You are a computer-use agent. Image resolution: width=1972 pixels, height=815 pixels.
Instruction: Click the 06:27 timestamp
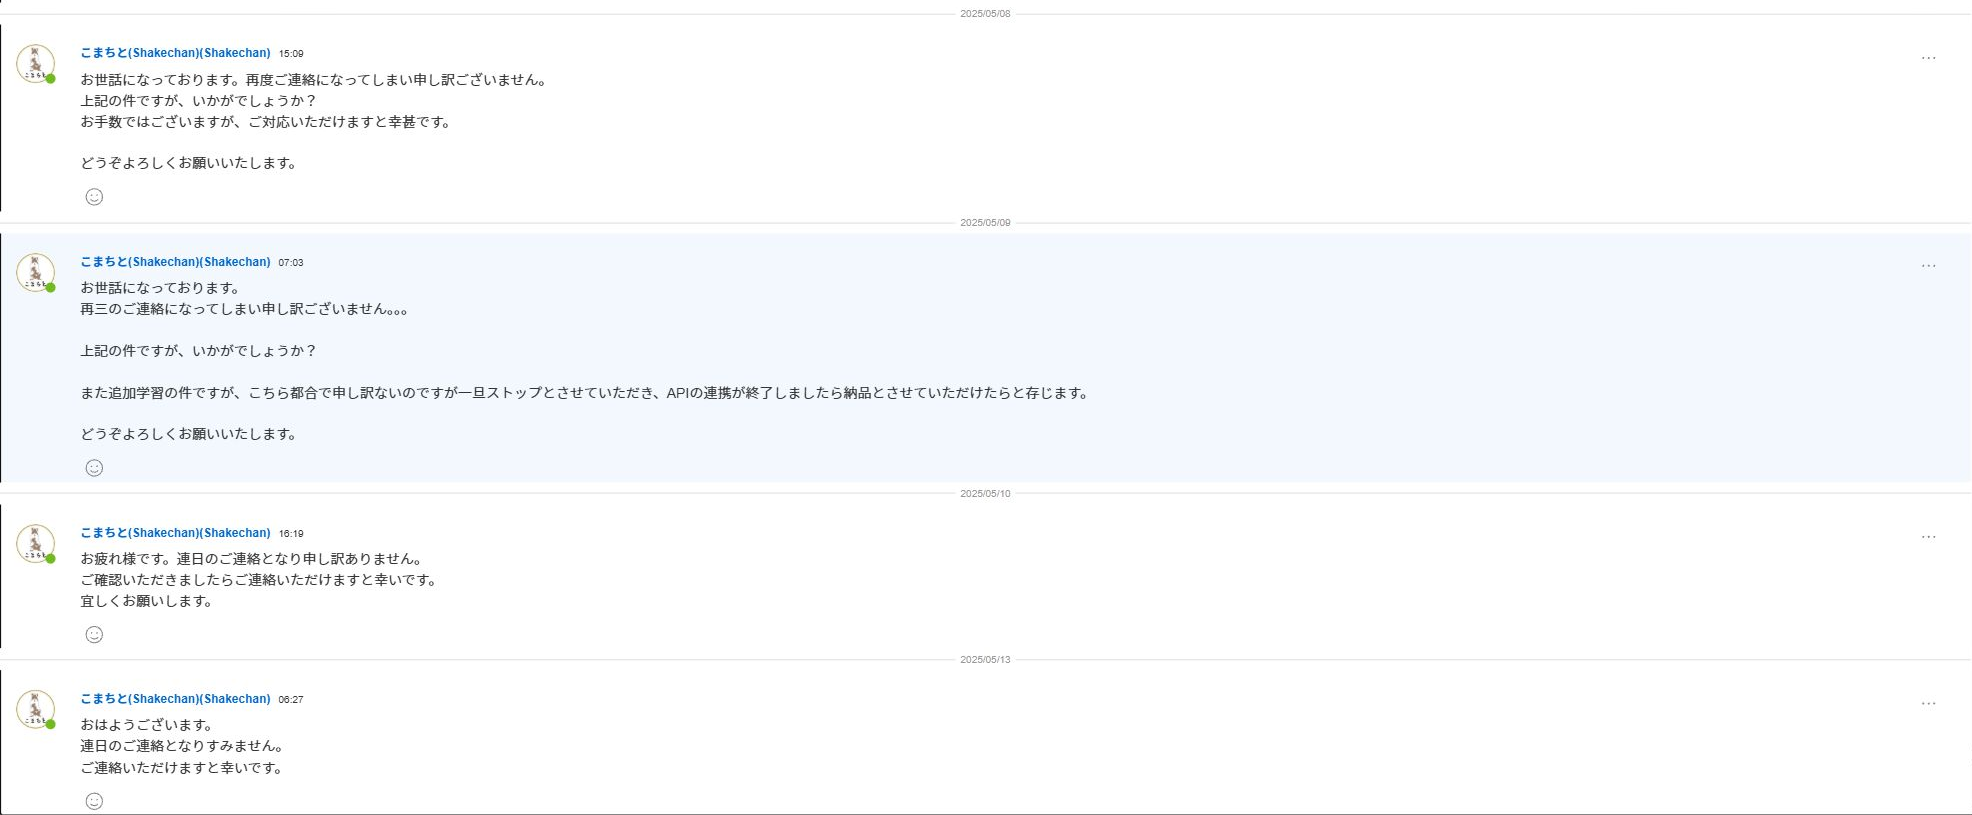point(291,700)
